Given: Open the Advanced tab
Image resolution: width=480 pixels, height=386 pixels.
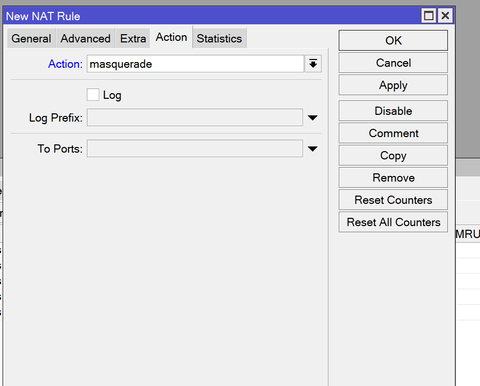Looking at the screenshot, I should click(86, 39).
